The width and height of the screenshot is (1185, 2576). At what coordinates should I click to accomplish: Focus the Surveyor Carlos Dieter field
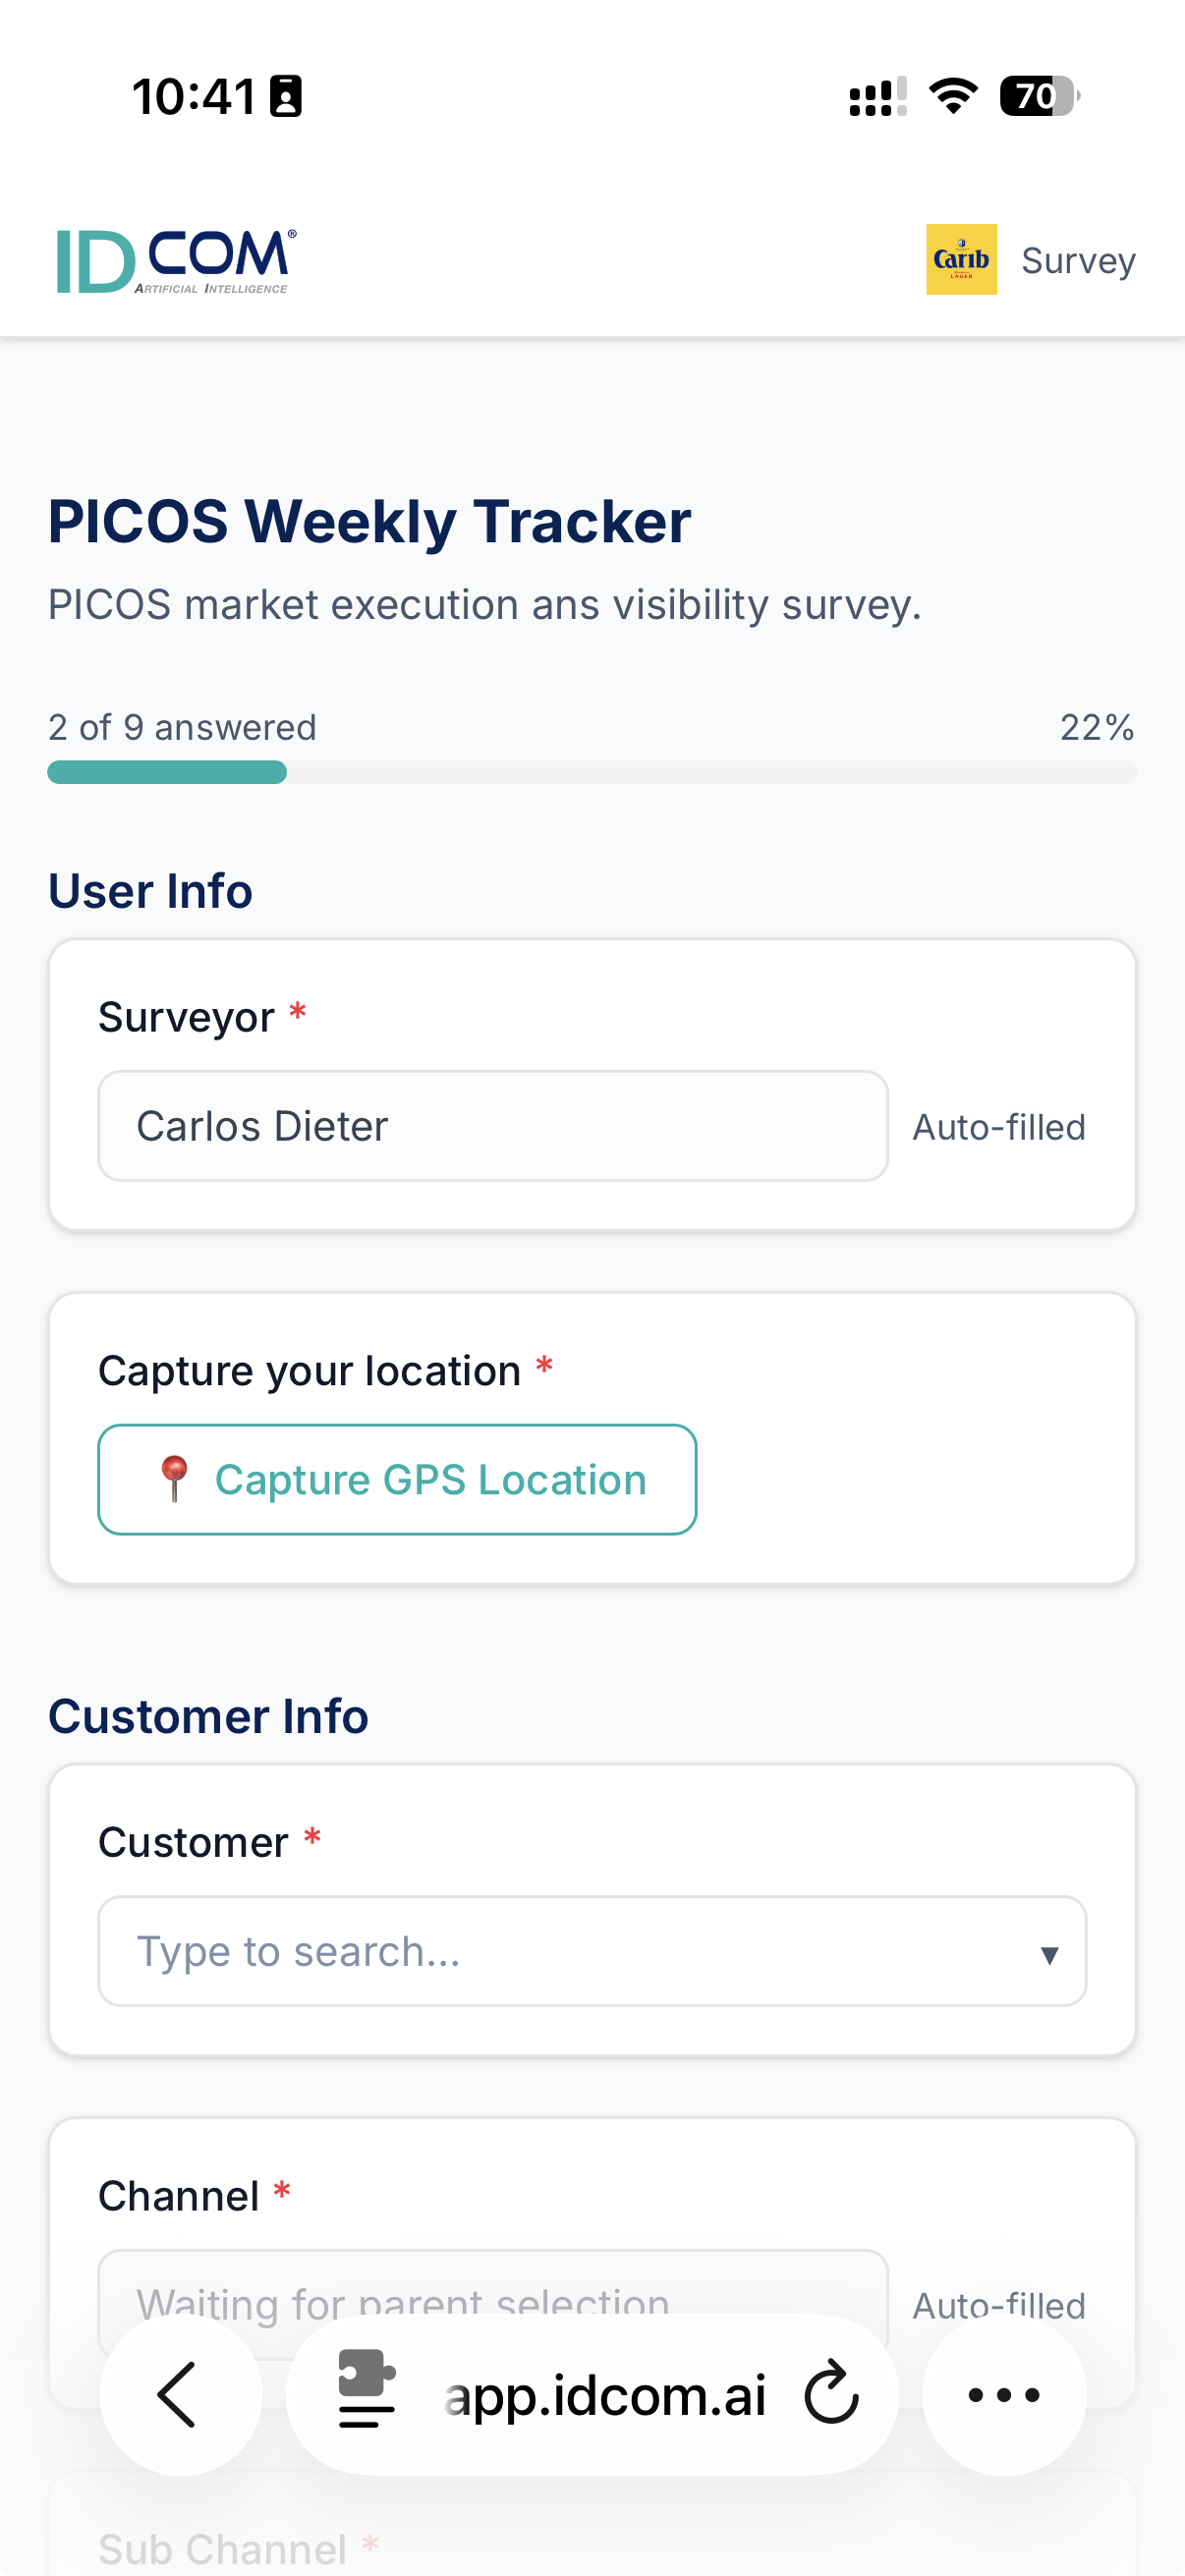click(493, 1126)
